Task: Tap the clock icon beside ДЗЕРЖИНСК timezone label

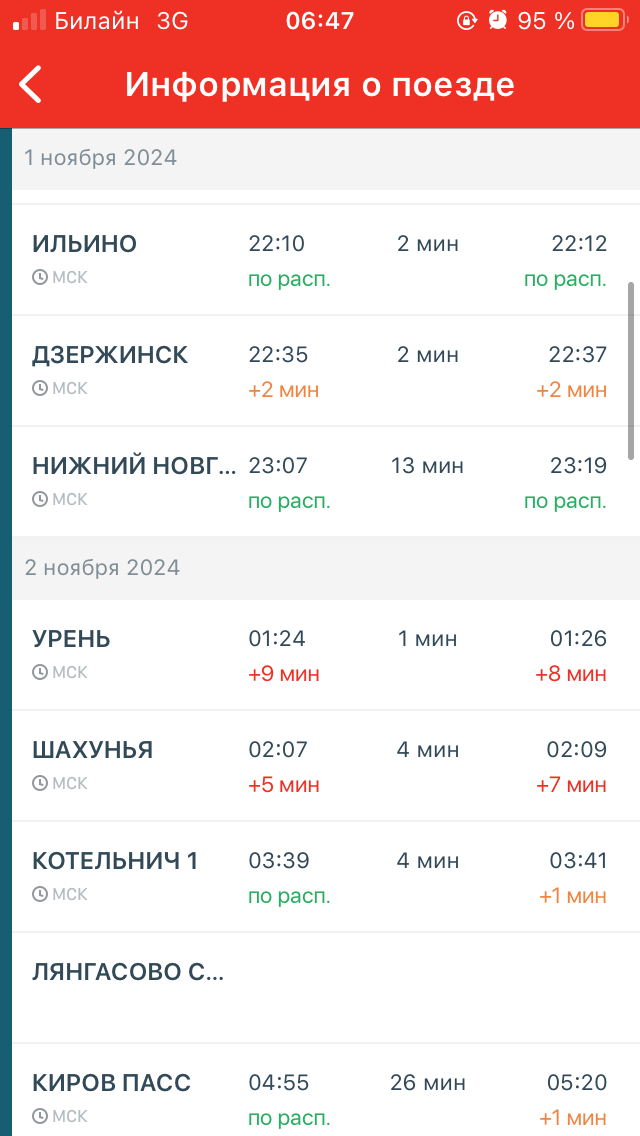Action: pyautogui.click(x=42, y=388)
